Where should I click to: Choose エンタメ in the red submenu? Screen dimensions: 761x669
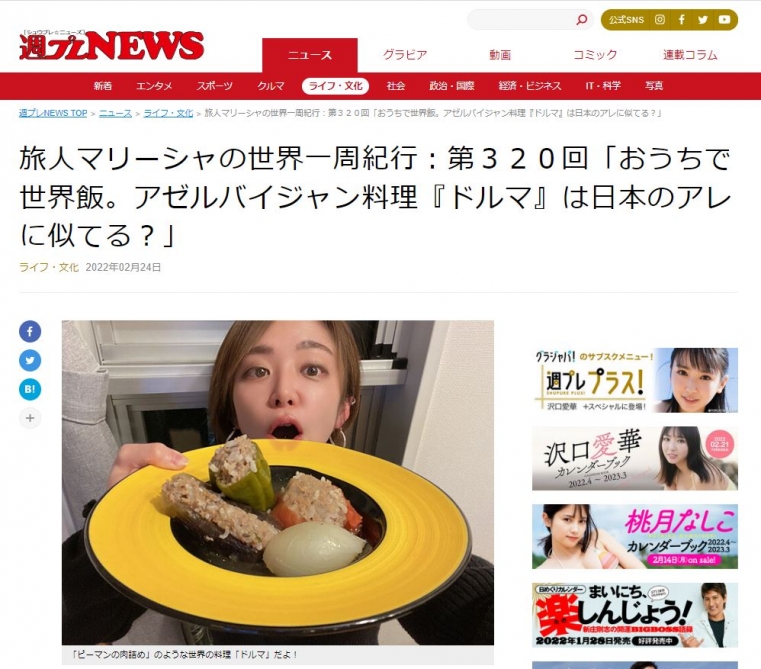coord(154,86)
